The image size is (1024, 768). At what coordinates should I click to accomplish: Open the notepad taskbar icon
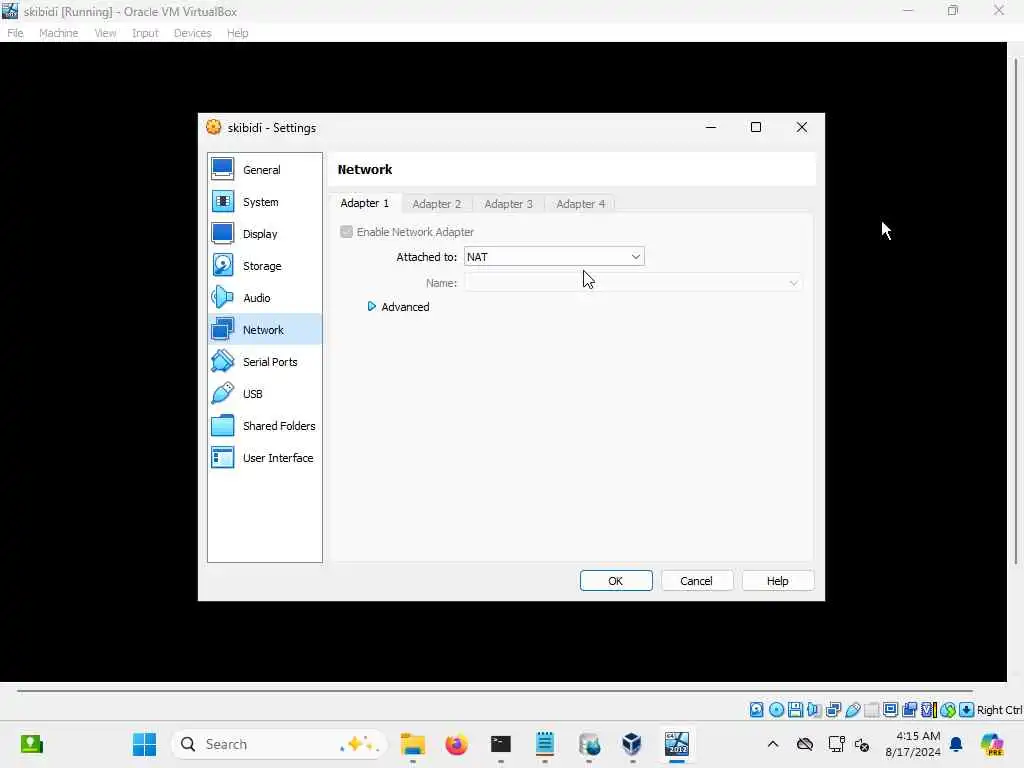point(545,744)
